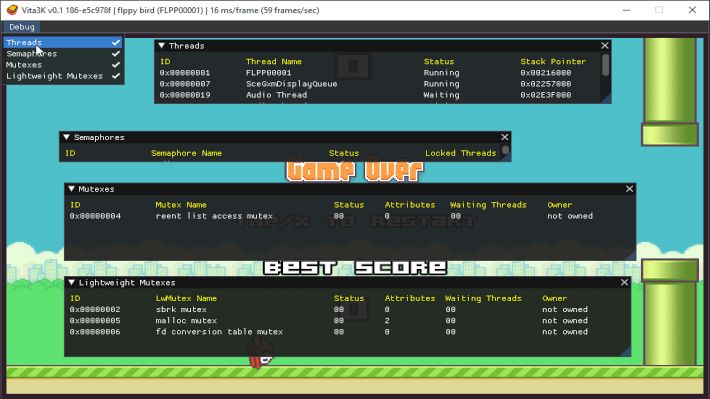The height and width of the screenshot is (399, 710).
Task: Click the Vita3K app icon in title bar
Action: click(12, 10)
